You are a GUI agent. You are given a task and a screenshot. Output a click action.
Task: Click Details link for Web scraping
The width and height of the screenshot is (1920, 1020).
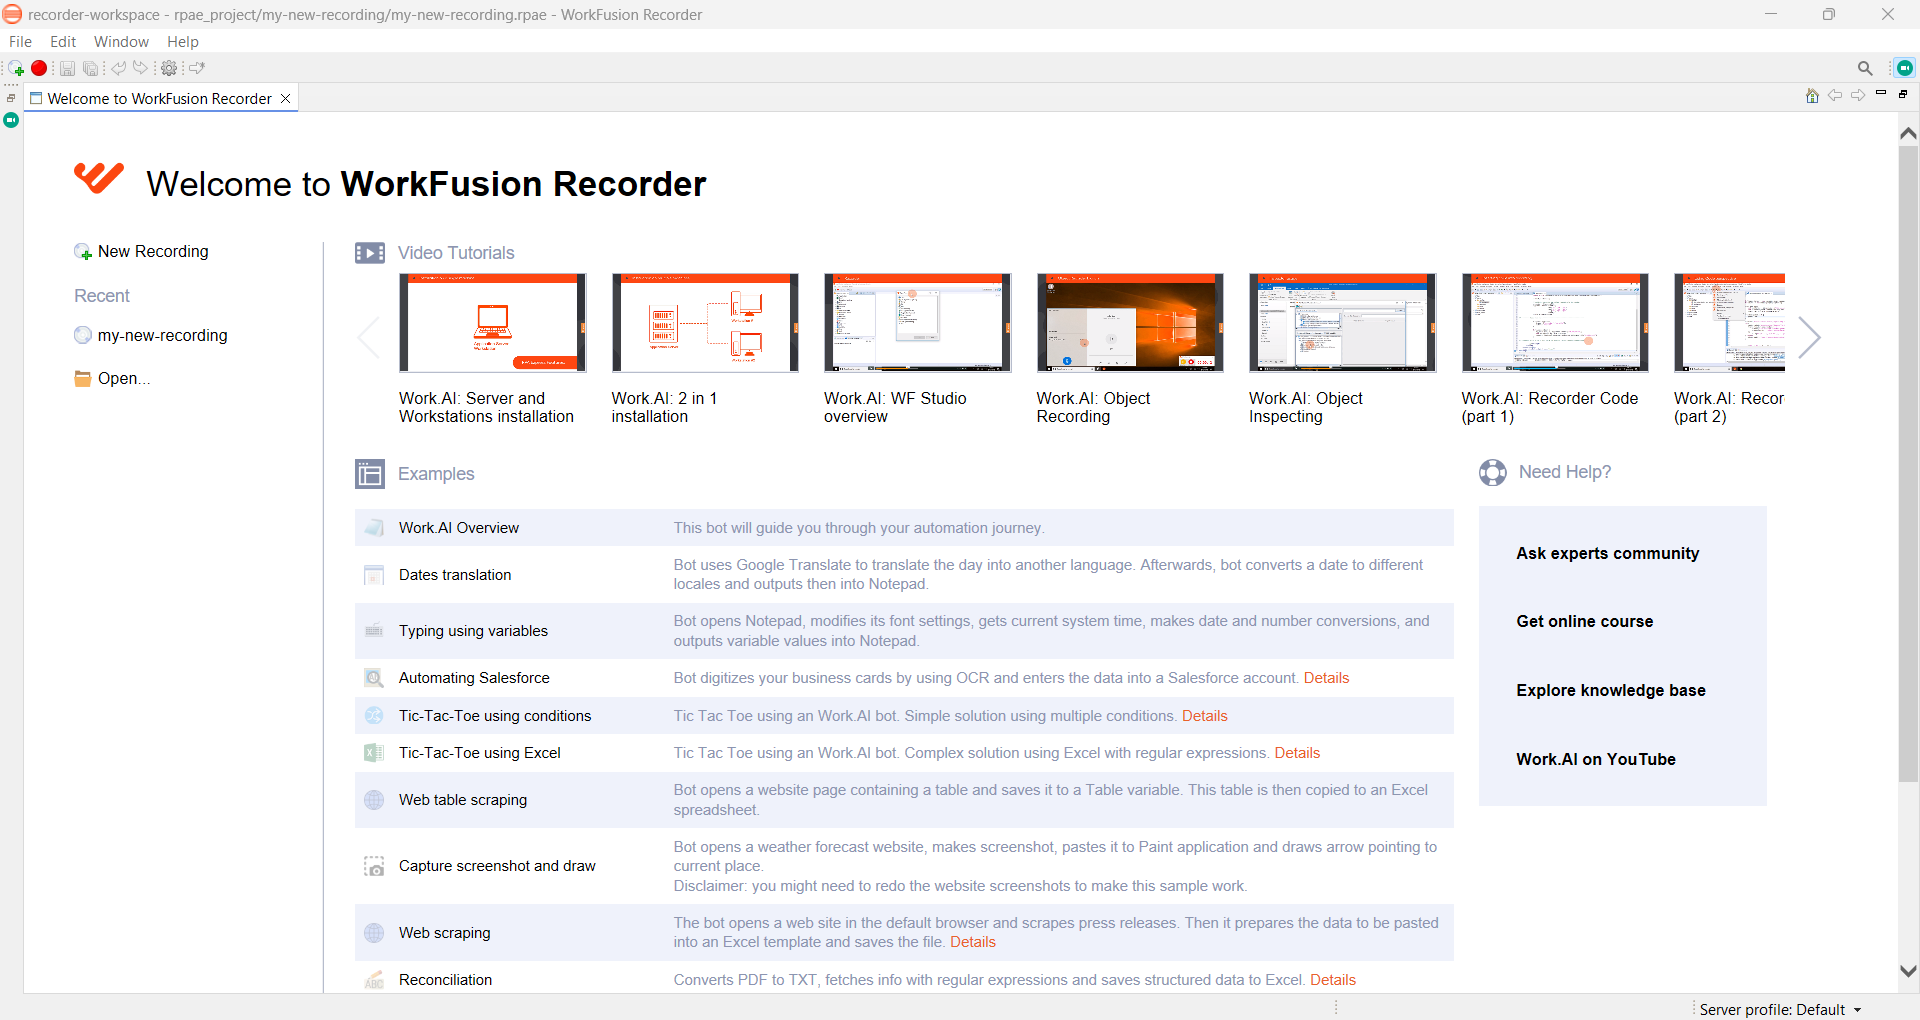tap(972, 942)
